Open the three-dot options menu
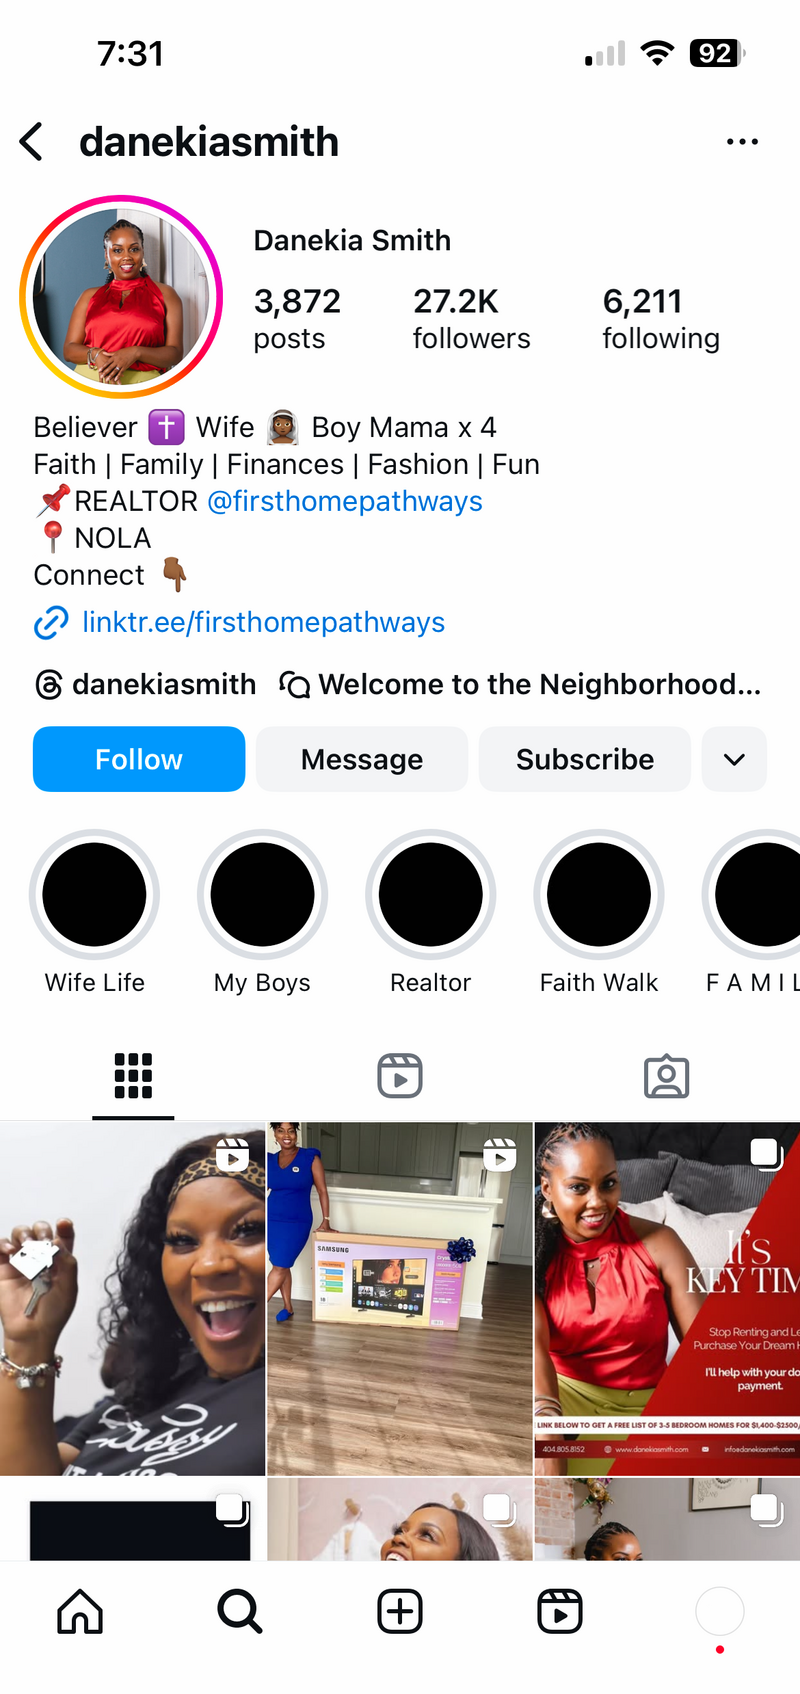The image size is (800, 1694). coord(742,142)
